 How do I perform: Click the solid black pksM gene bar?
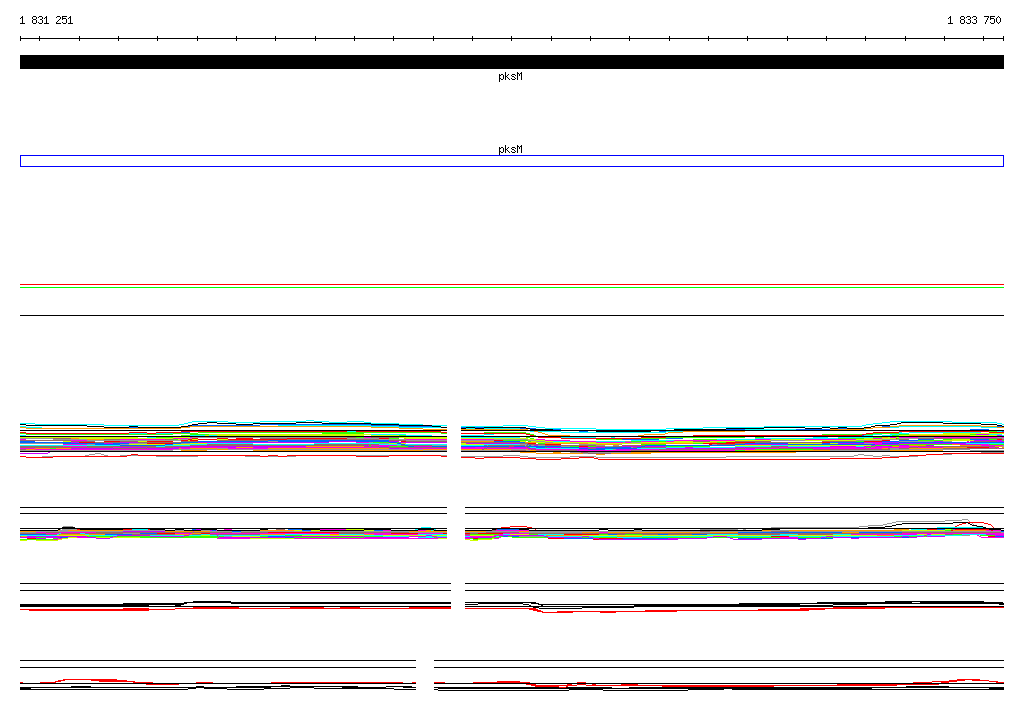(x=511, y=62)
